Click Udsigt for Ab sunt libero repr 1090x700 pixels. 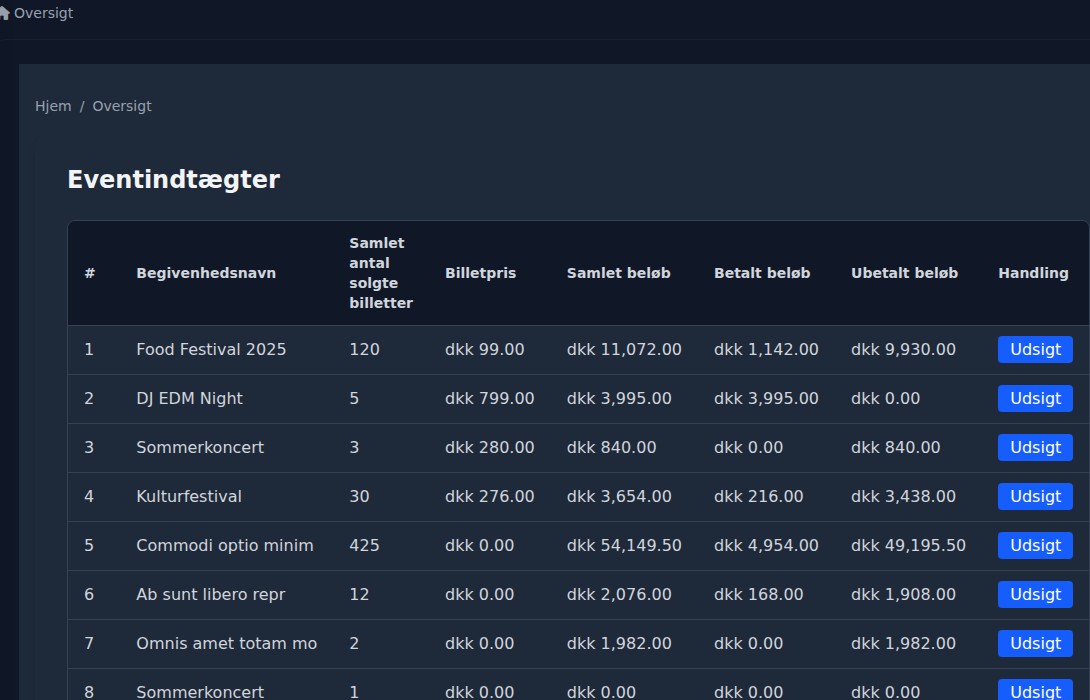pos(1035,595)
